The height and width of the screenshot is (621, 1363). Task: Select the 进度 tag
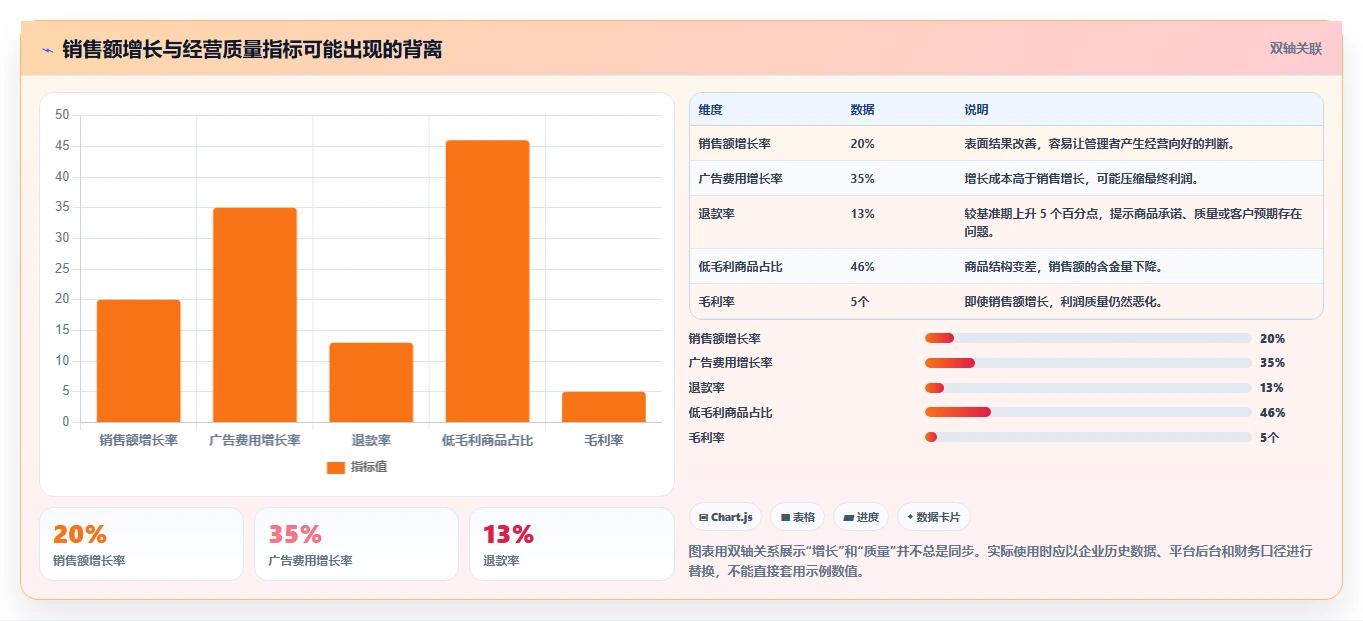coord(860,517)
